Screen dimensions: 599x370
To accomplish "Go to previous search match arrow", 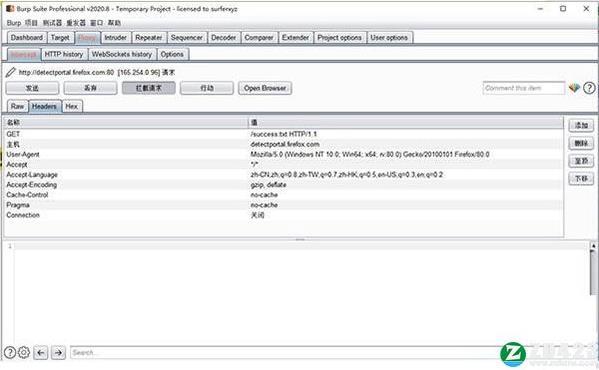I will pos(41,352).
